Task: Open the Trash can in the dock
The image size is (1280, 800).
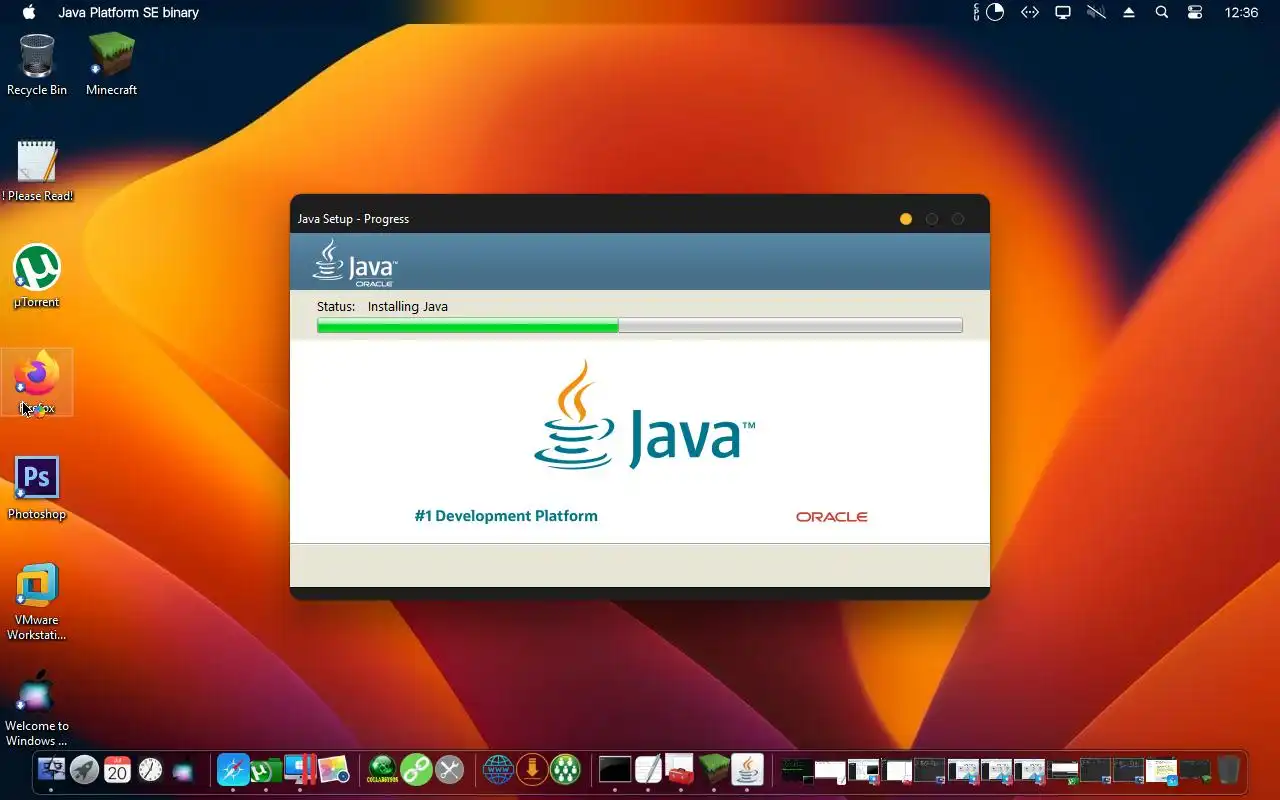Action: pos(1228,769)
